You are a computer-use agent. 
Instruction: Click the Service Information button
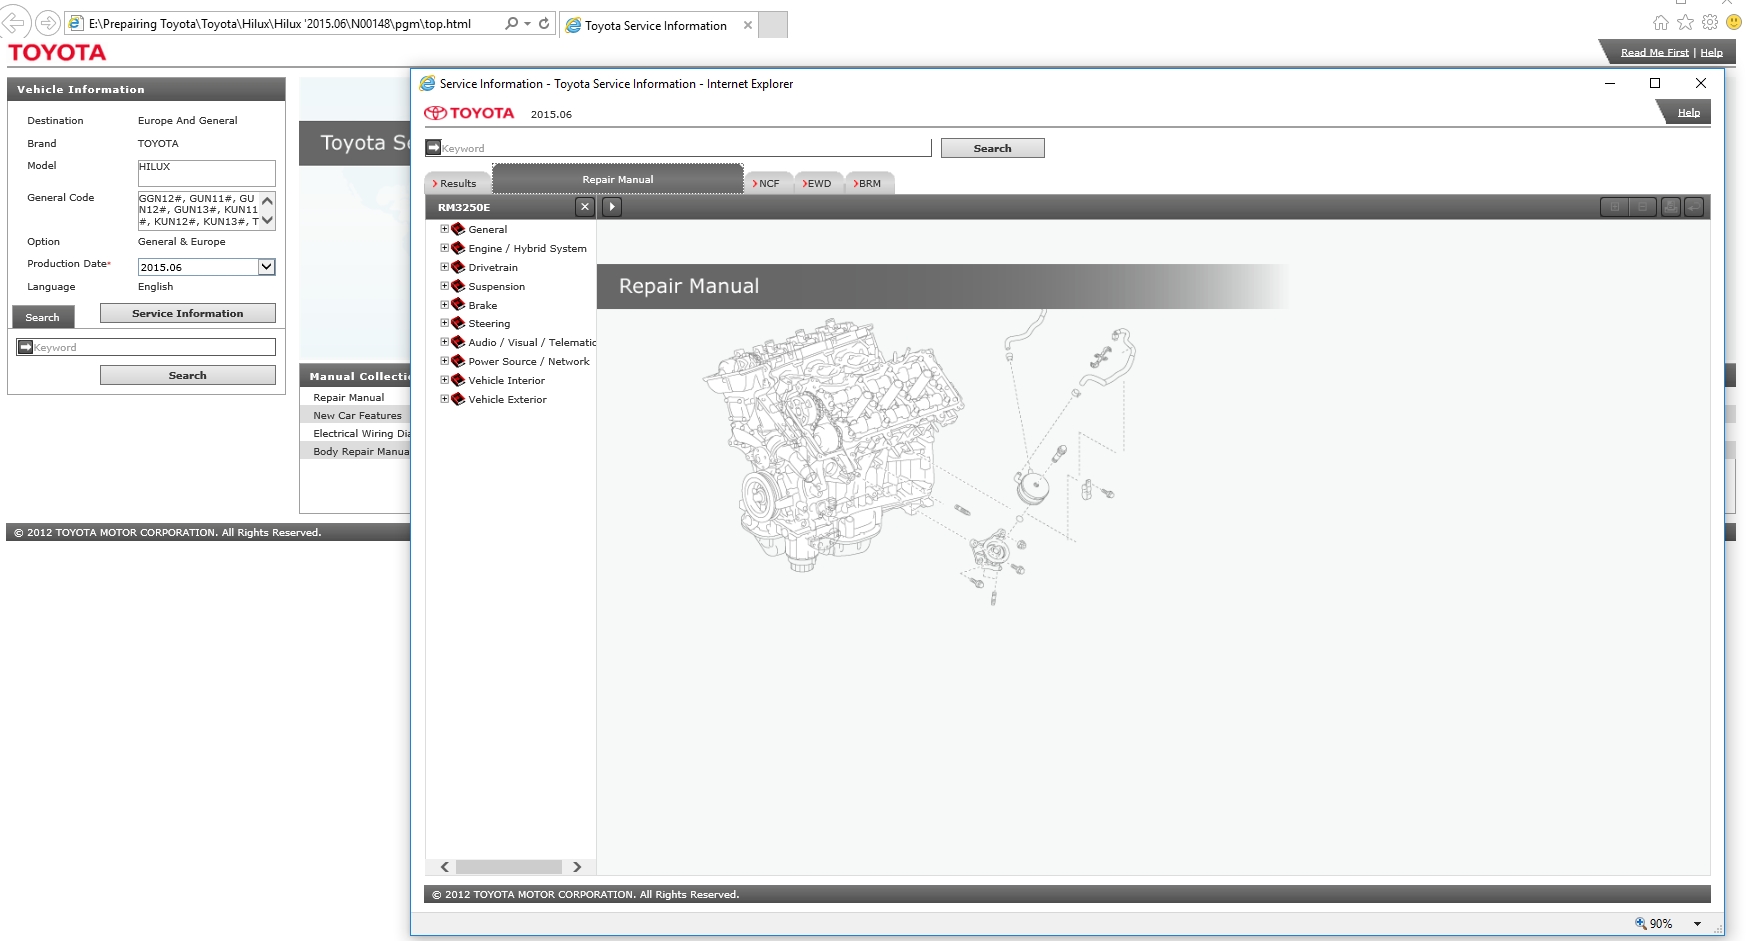click(187, 314)
